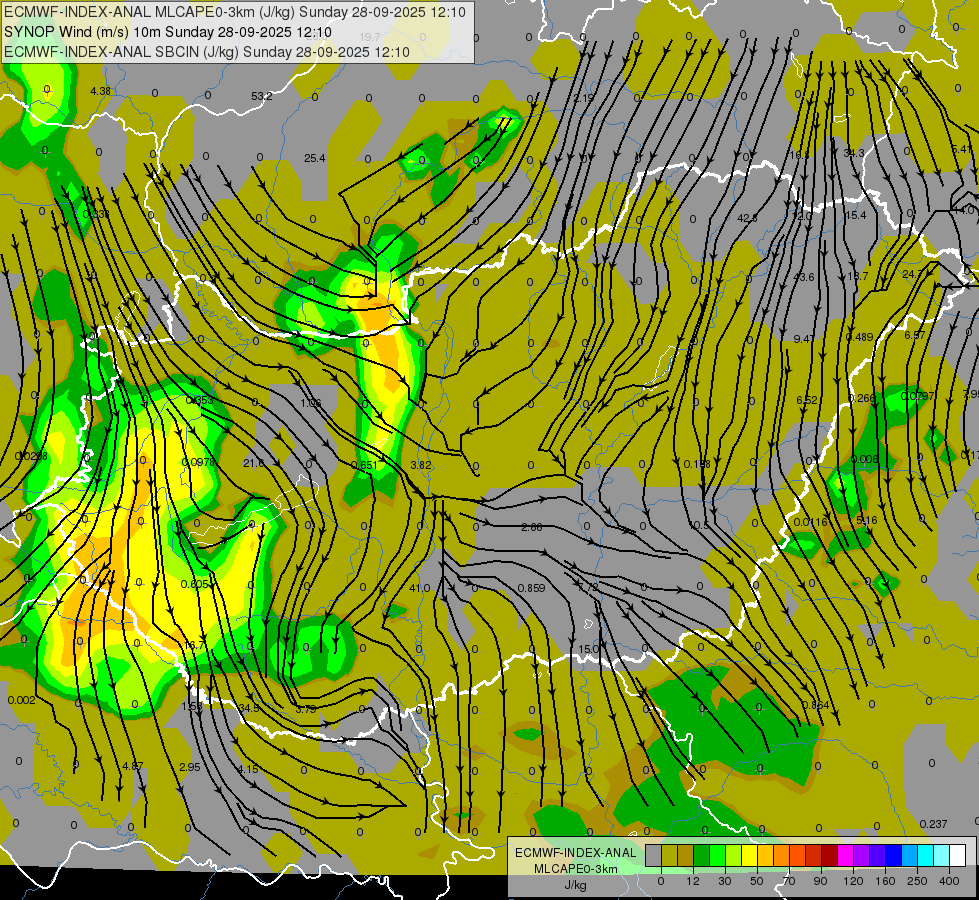Click legend tick label 12
Viewport: 979px width, 900px height.
click(692, 881)
